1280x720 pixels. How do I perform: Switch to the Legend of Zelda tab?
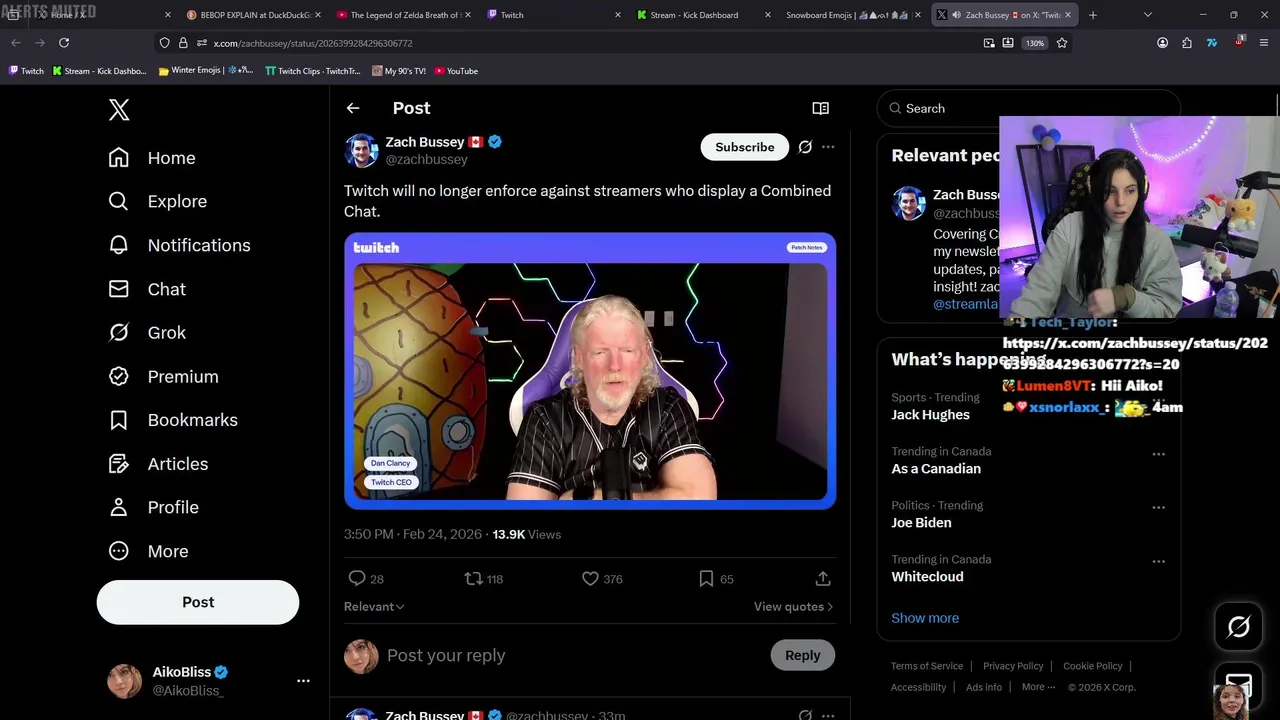[402, 15]
